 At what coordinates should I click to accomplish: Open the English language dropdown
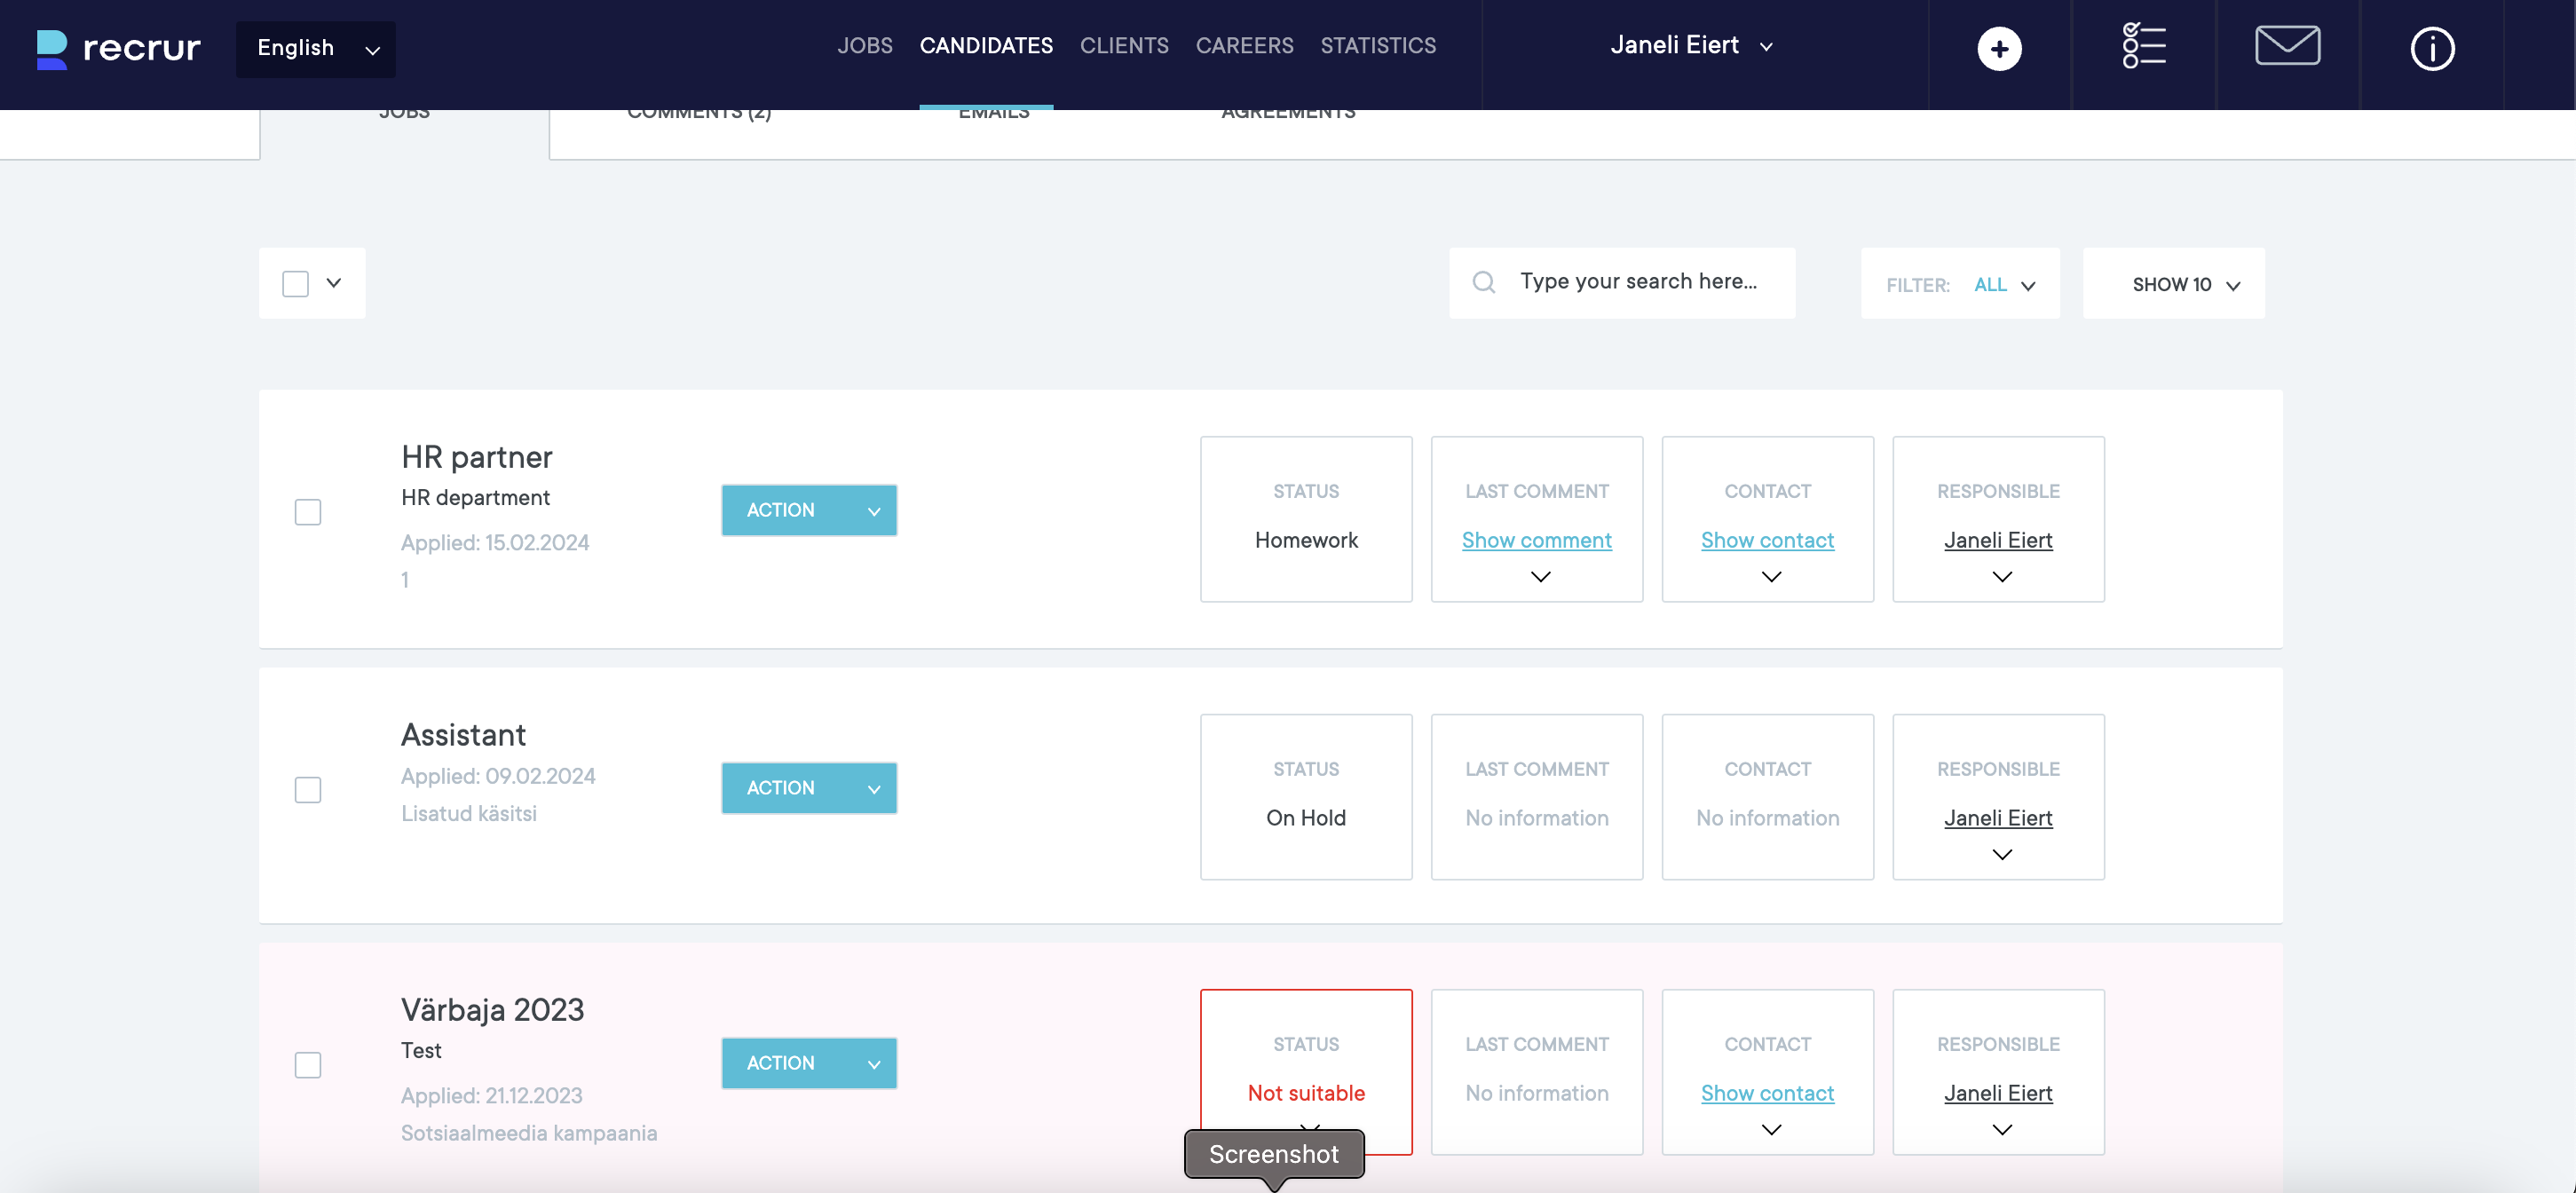point(316,48)
